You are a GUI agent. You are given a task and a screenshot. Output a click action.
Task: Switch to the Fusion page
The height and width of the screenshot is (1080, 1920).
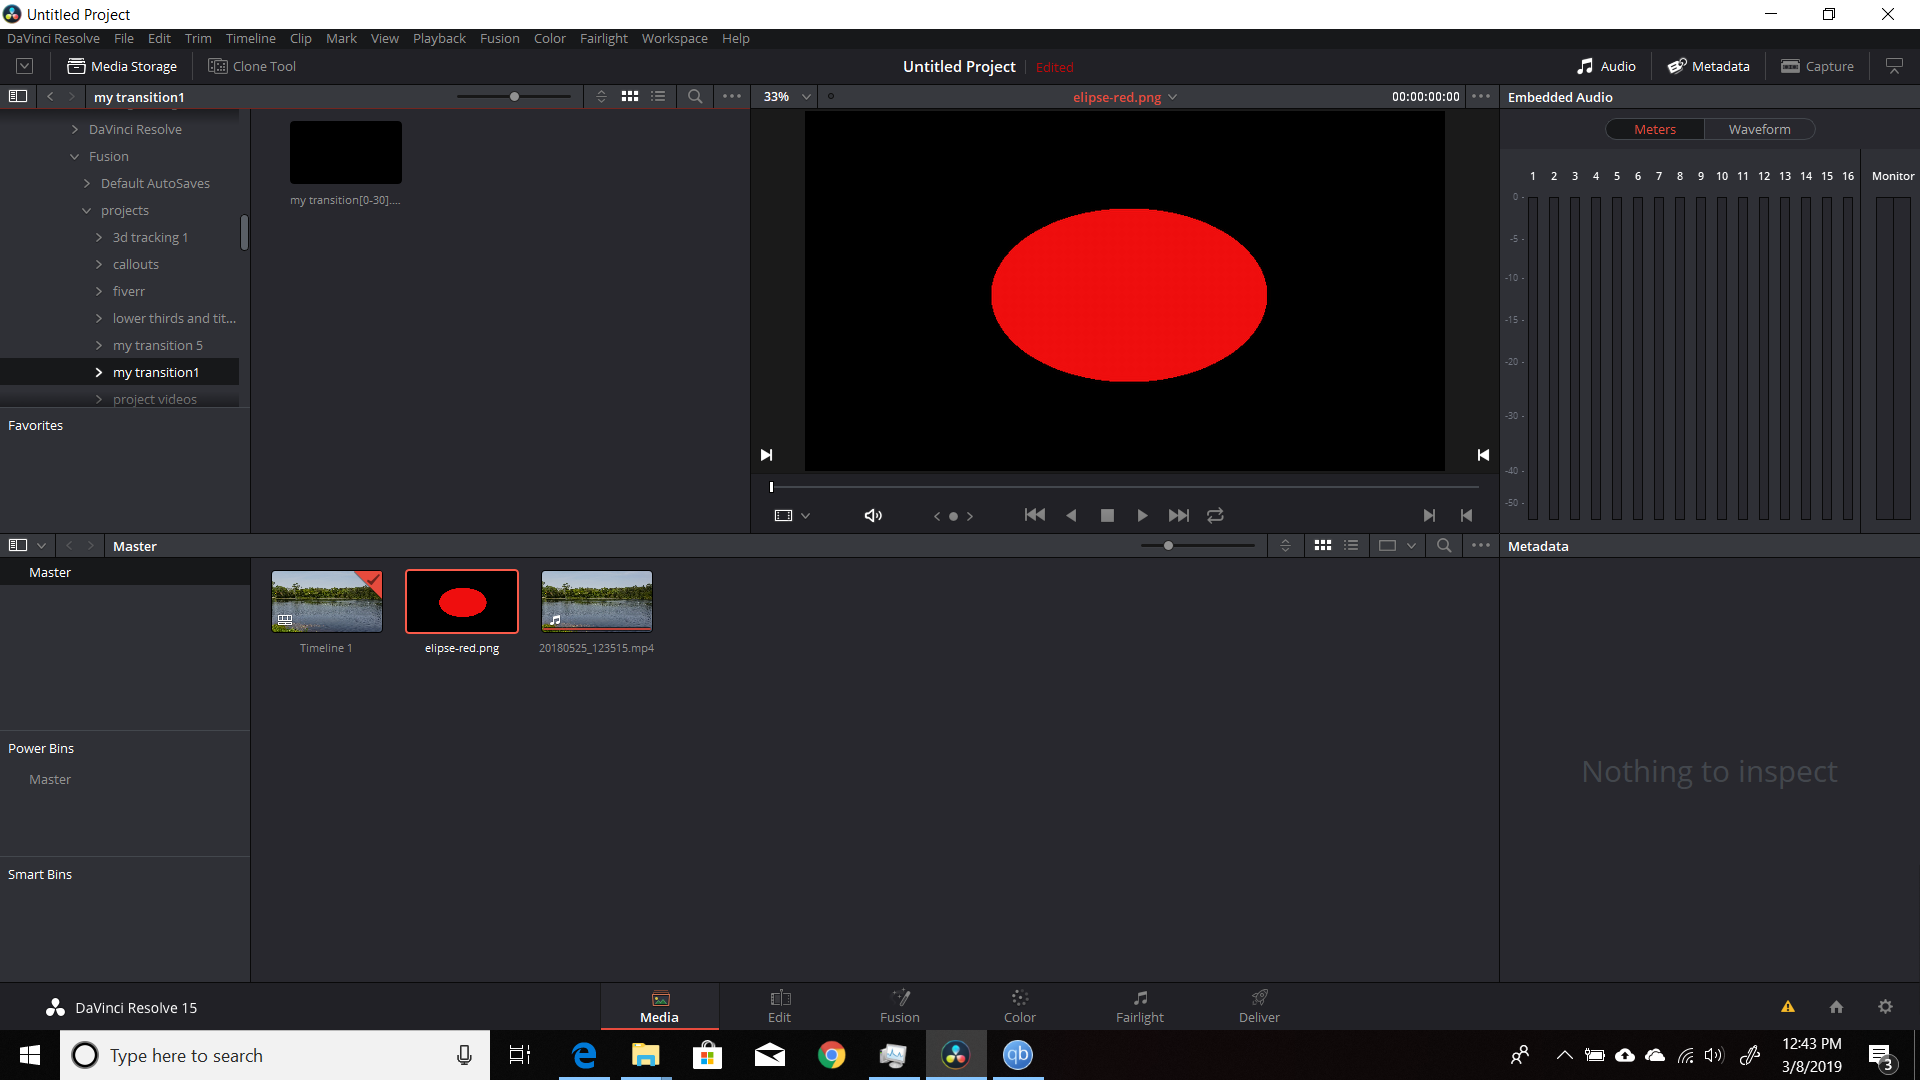click(900, 1007)
